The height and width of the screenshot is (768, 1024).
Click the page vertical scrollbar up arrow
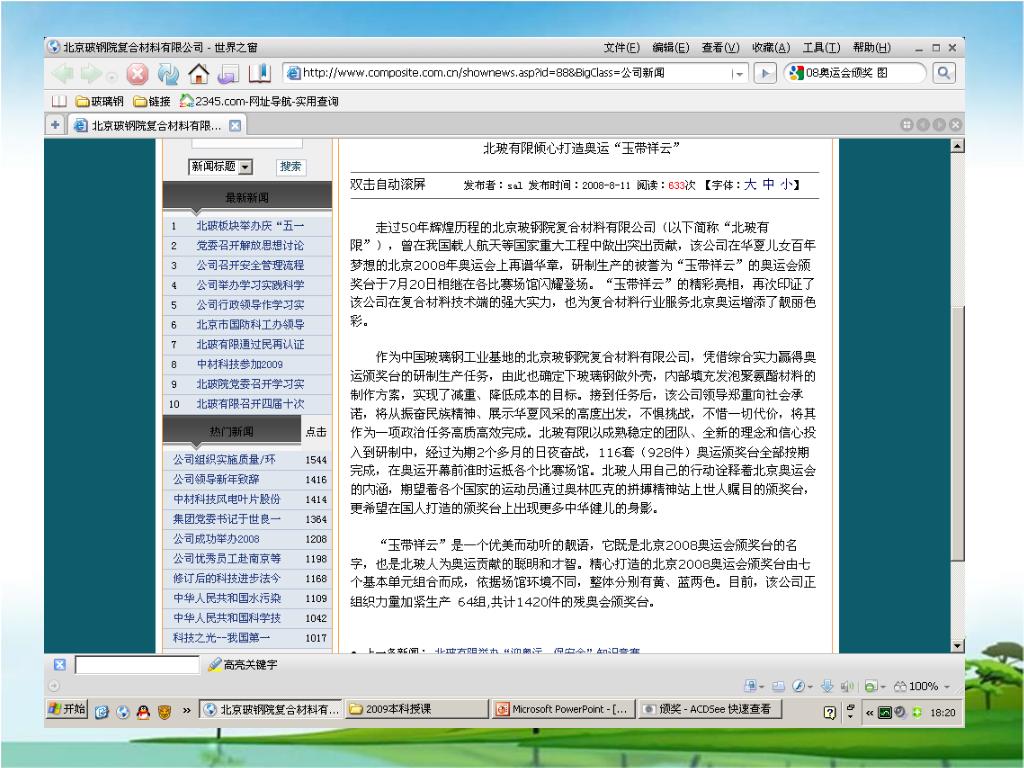coord(957,146)
